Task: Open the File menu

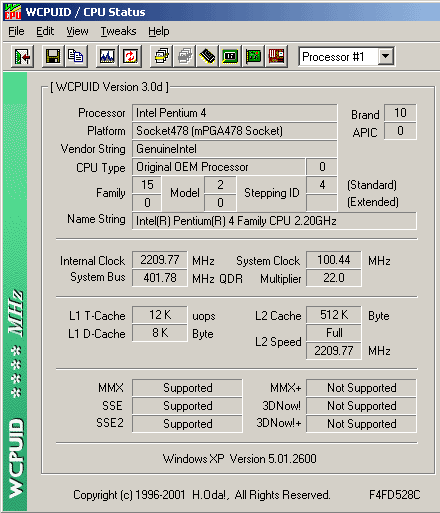Action: 16,31
